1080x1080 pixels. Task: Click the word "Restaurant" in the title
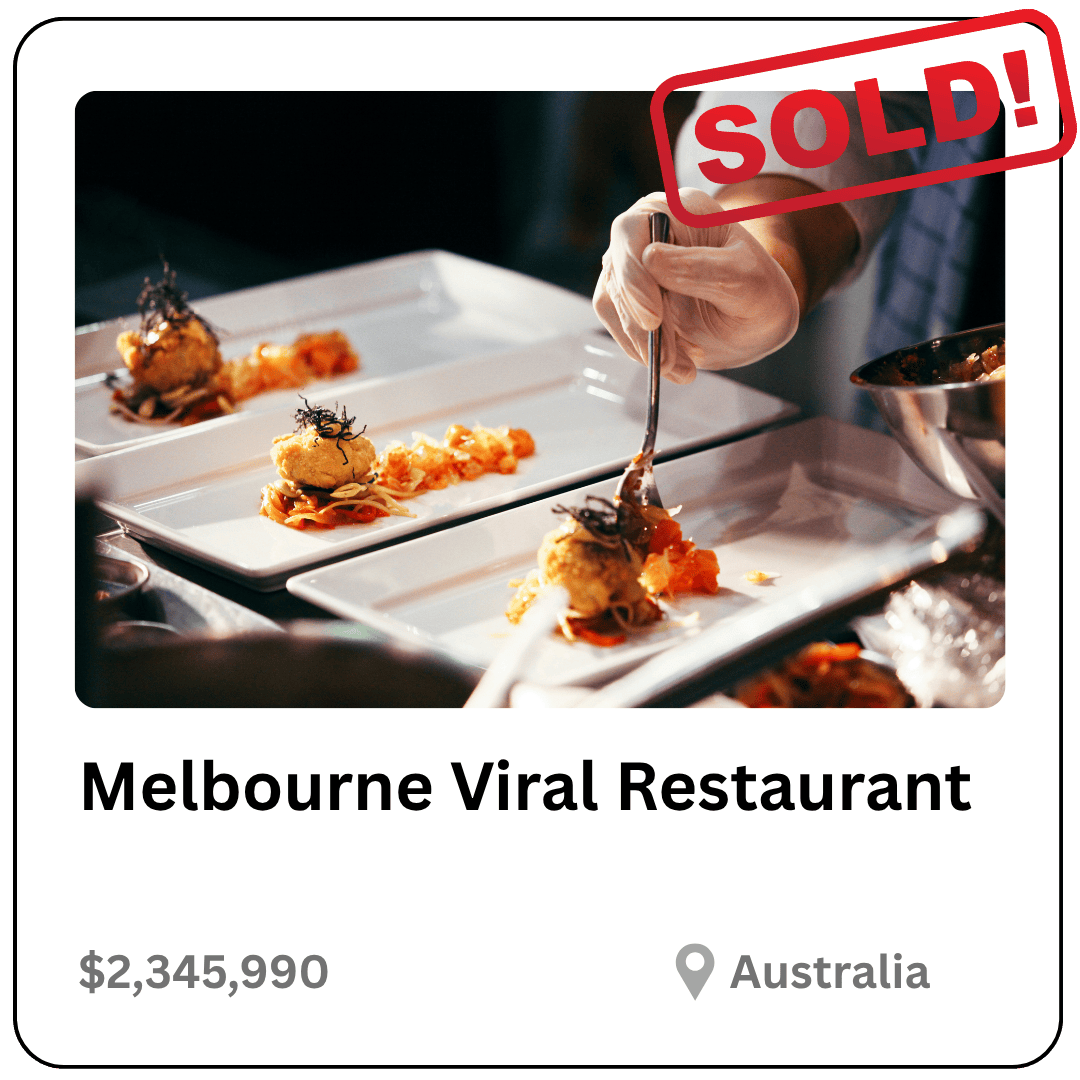(794, 787)
